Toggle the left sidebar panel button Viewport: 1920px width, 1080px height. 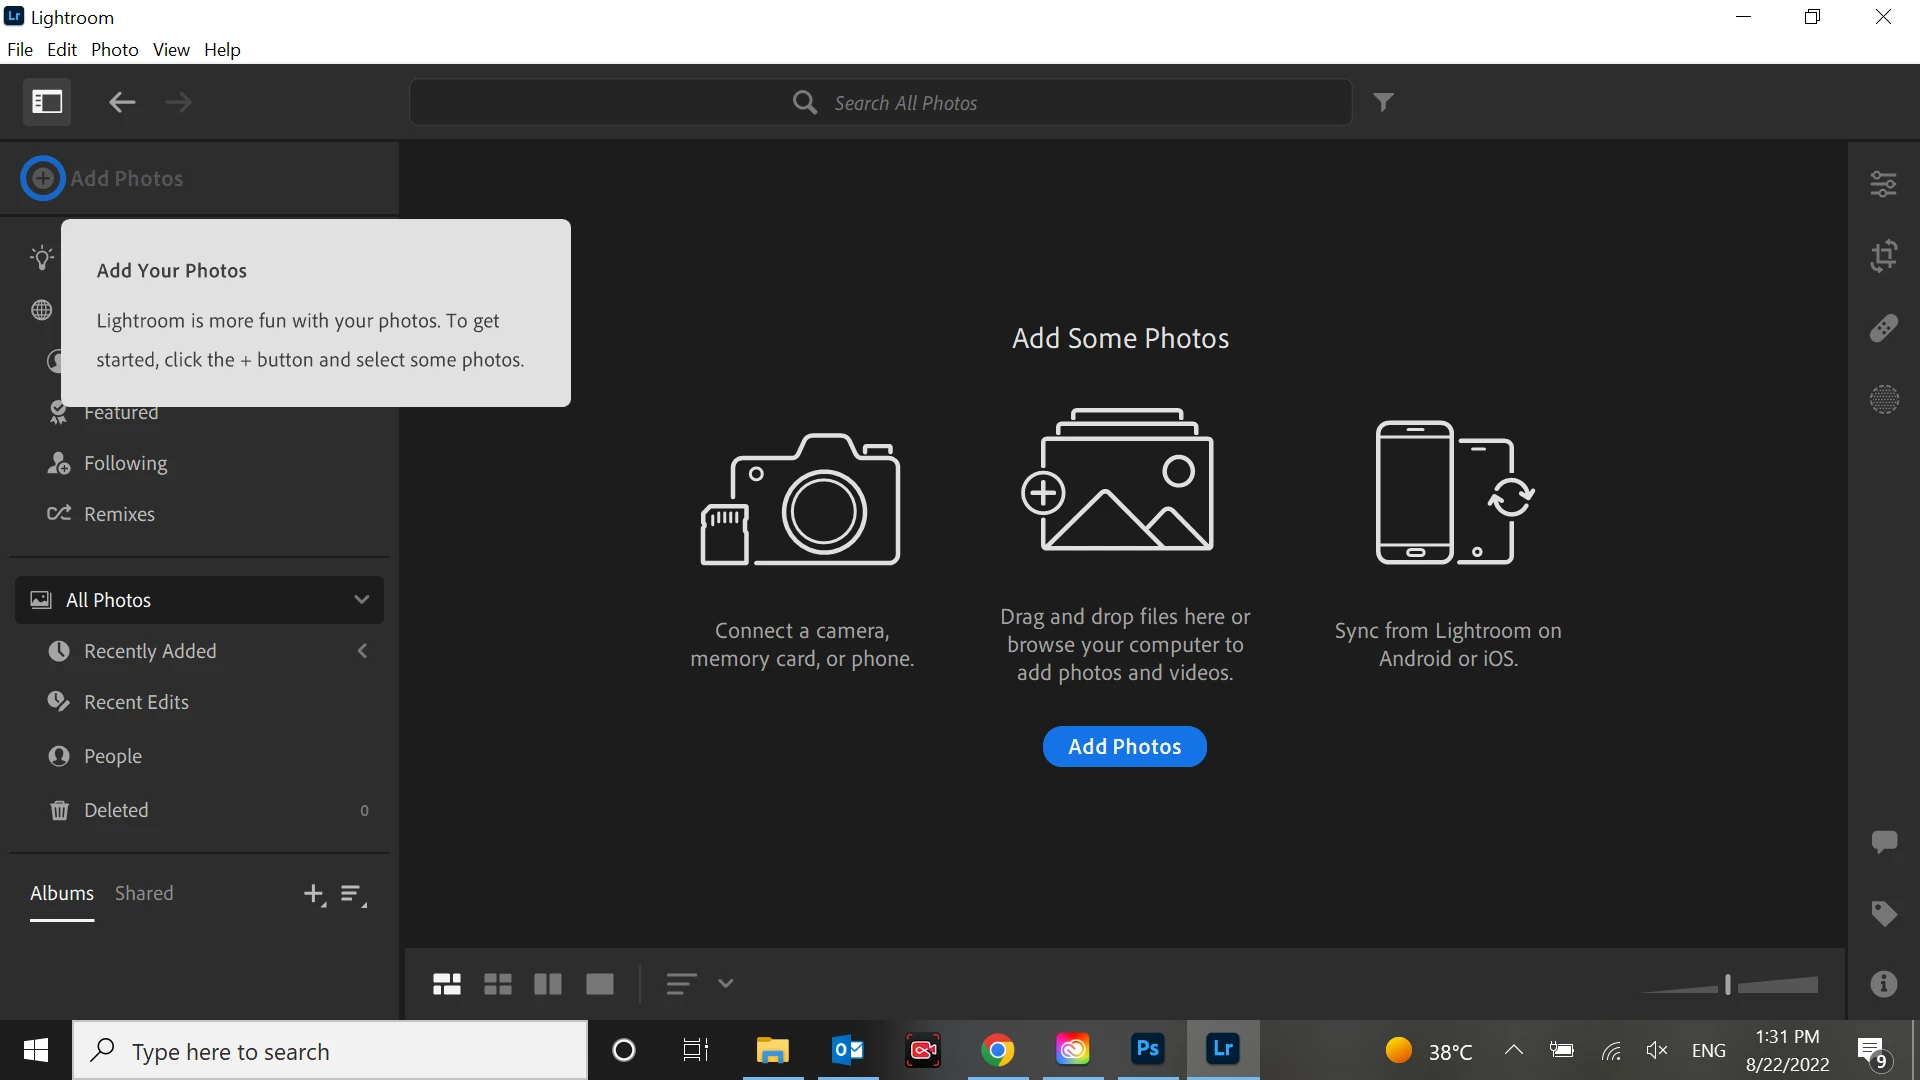click(47, 102)
